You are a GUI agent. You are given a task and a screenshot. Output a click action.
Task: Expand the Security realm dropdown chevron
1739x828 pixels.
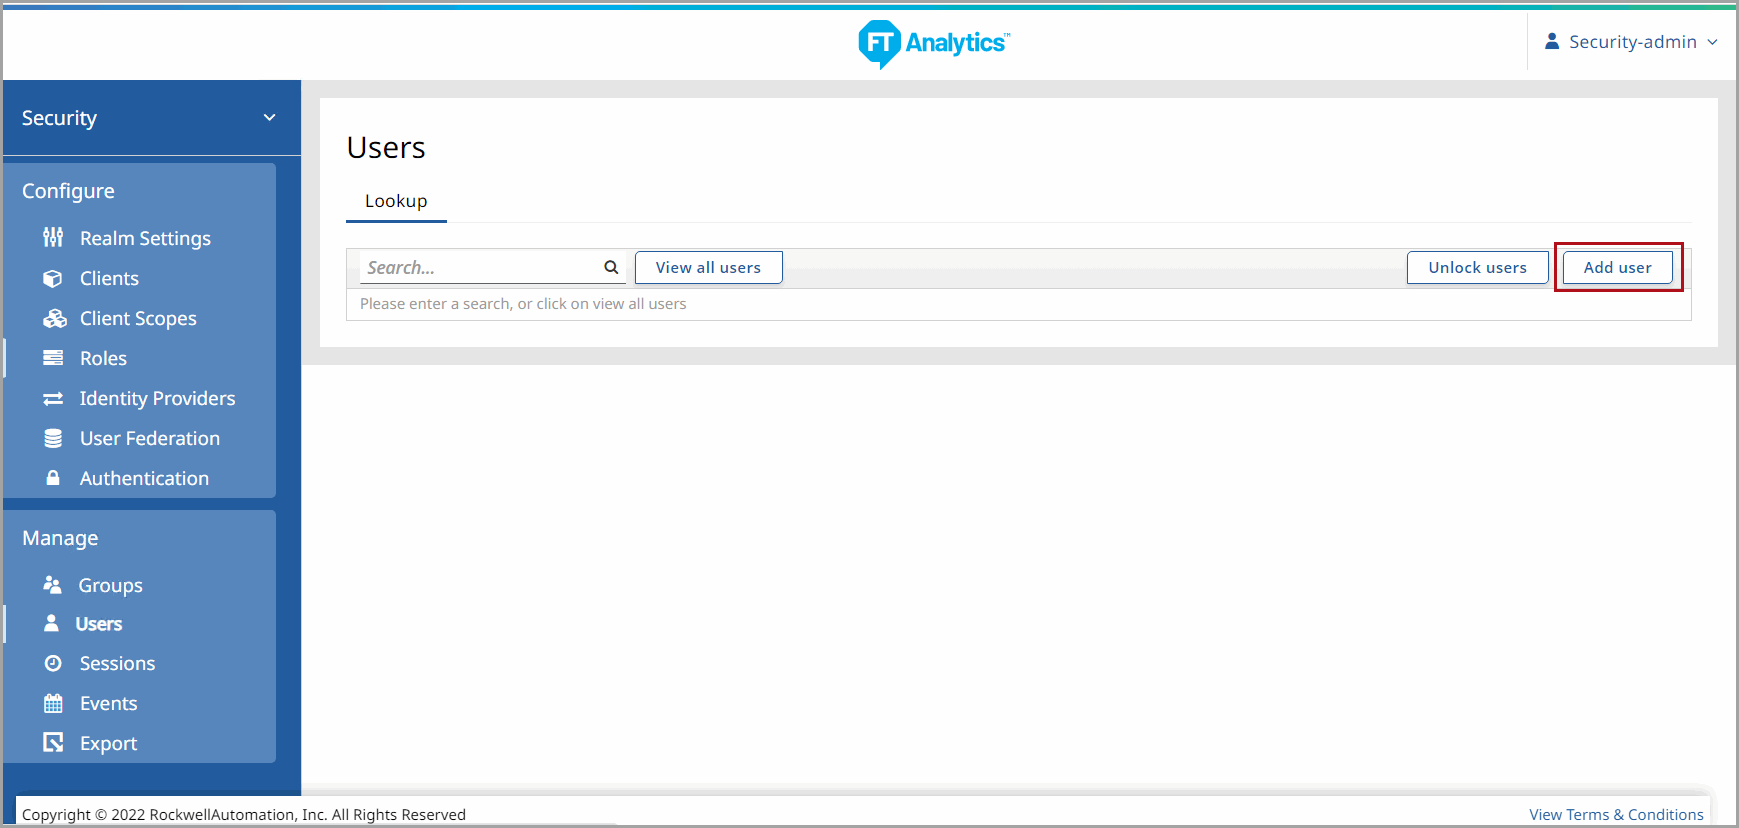pos(269,118)
